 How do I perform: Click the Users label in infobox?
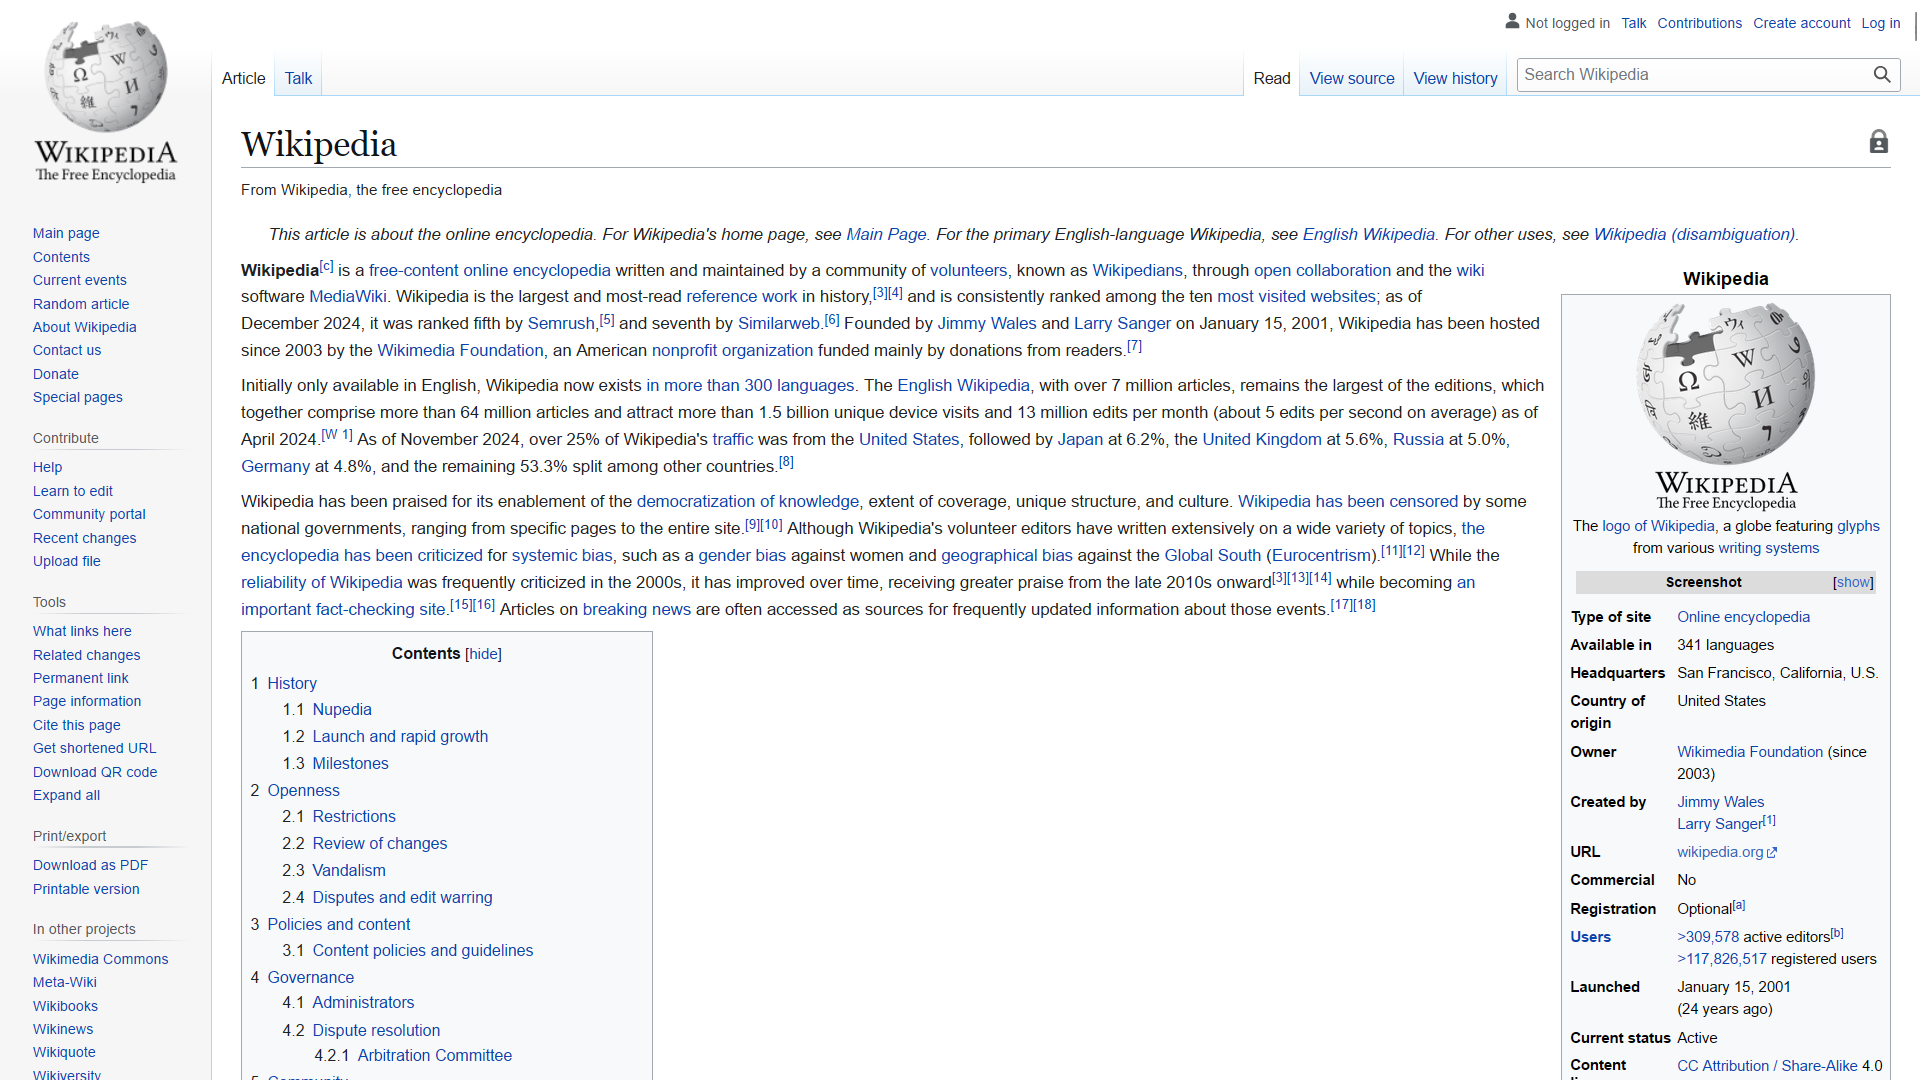coord(1590,937)
